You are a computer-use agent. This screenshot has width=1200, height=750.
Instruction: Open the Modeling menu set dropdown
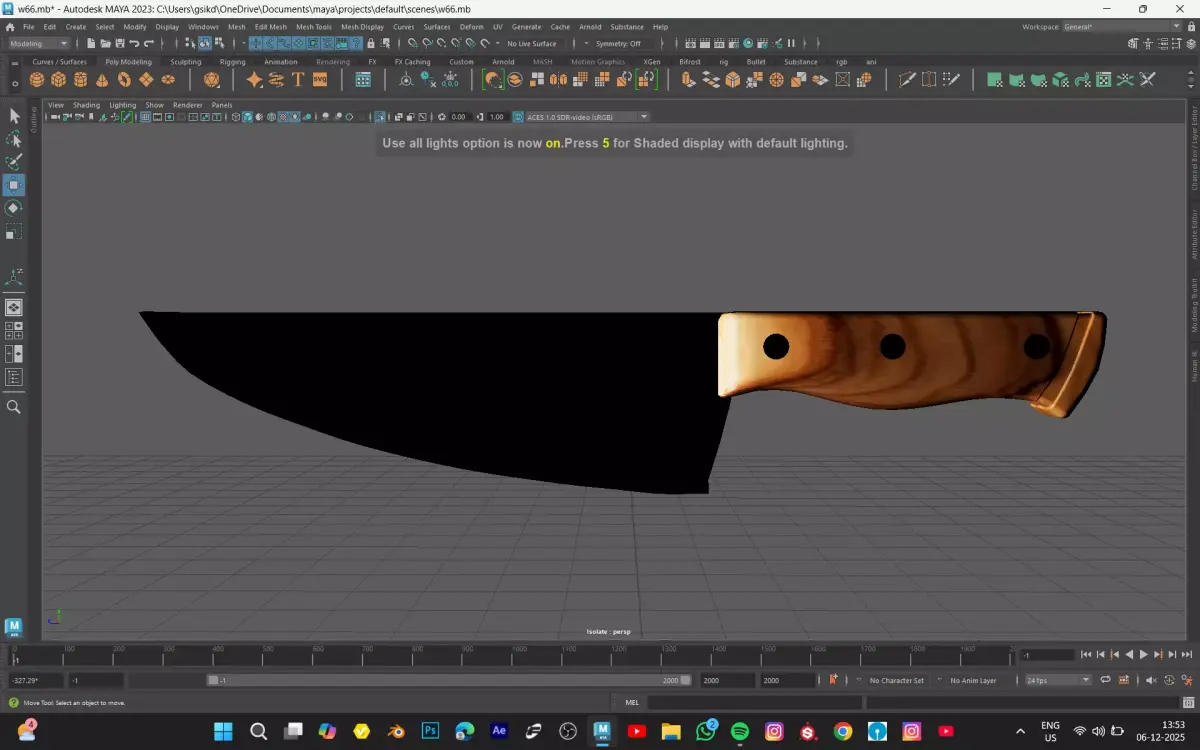pyautogui.click(x=40, y=43)
